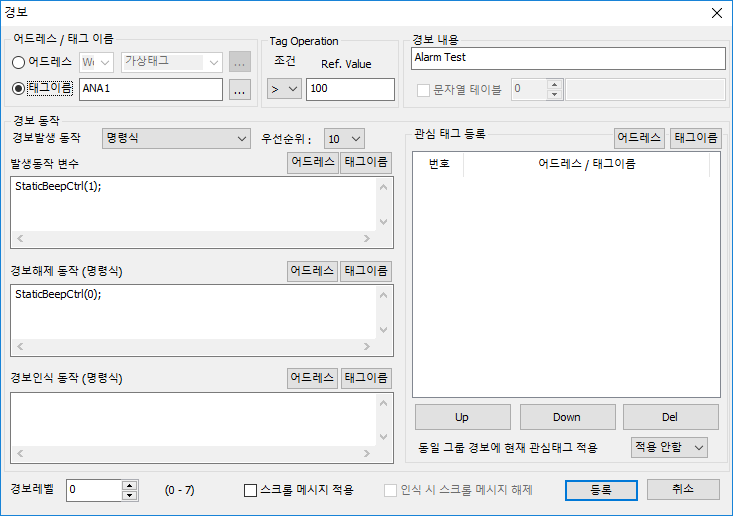Enable 스크롤 메시지 적용 checkbox
Image resolution: width=733 pixels, height=516 pixels.
251,490
